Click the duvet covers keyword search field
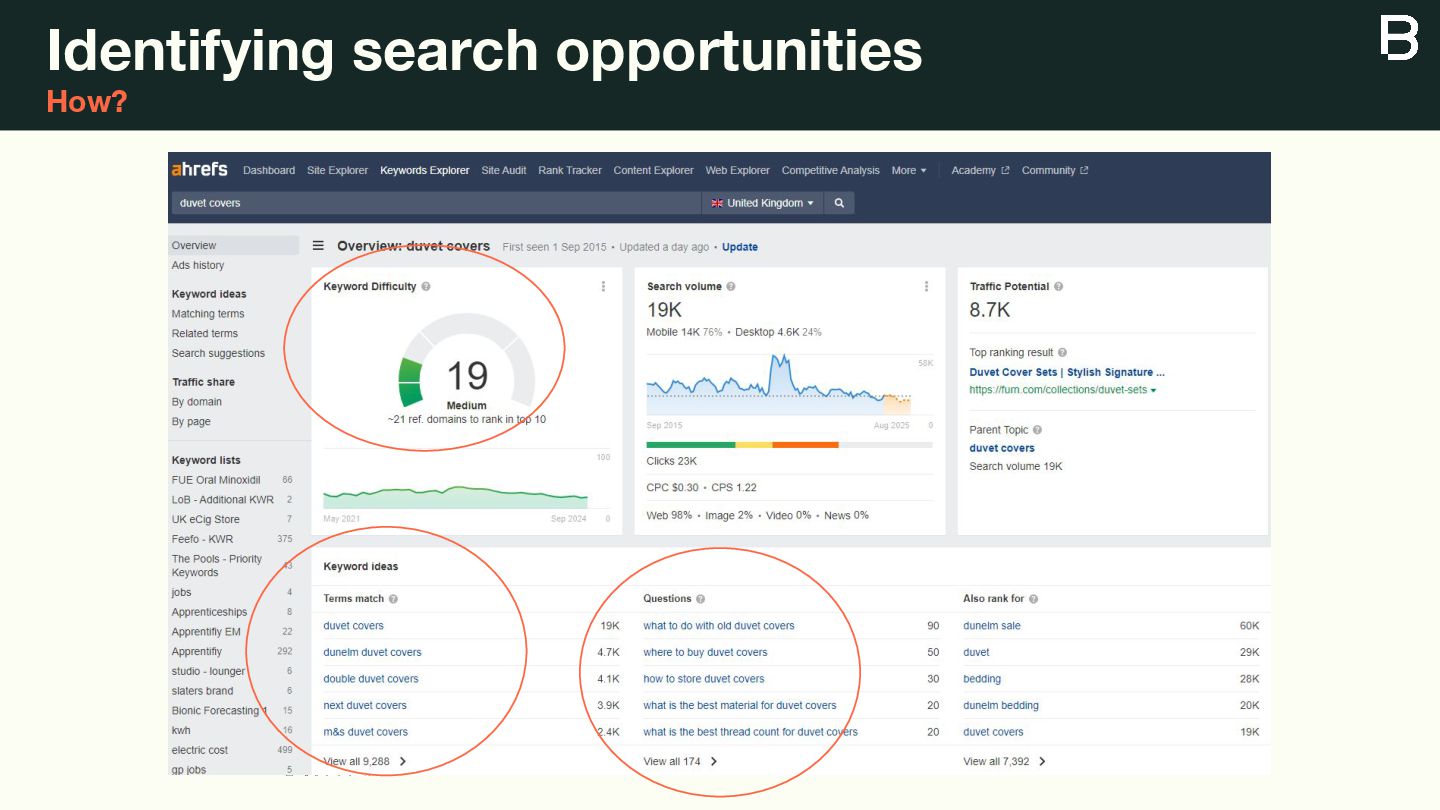This screenshot has height=810, width=1440. pos(436,203)
